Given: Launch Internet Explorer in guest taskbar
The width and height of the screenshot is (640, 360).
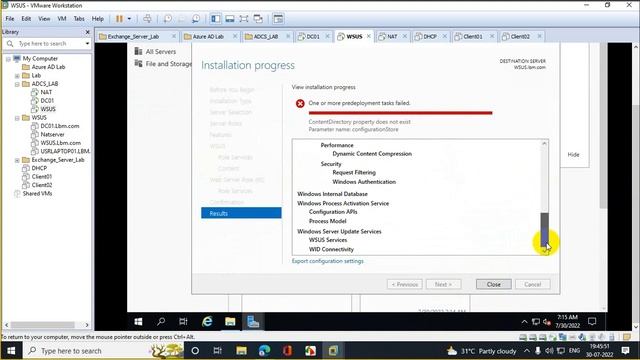Looking at the screenshot, I should point(207,322).
